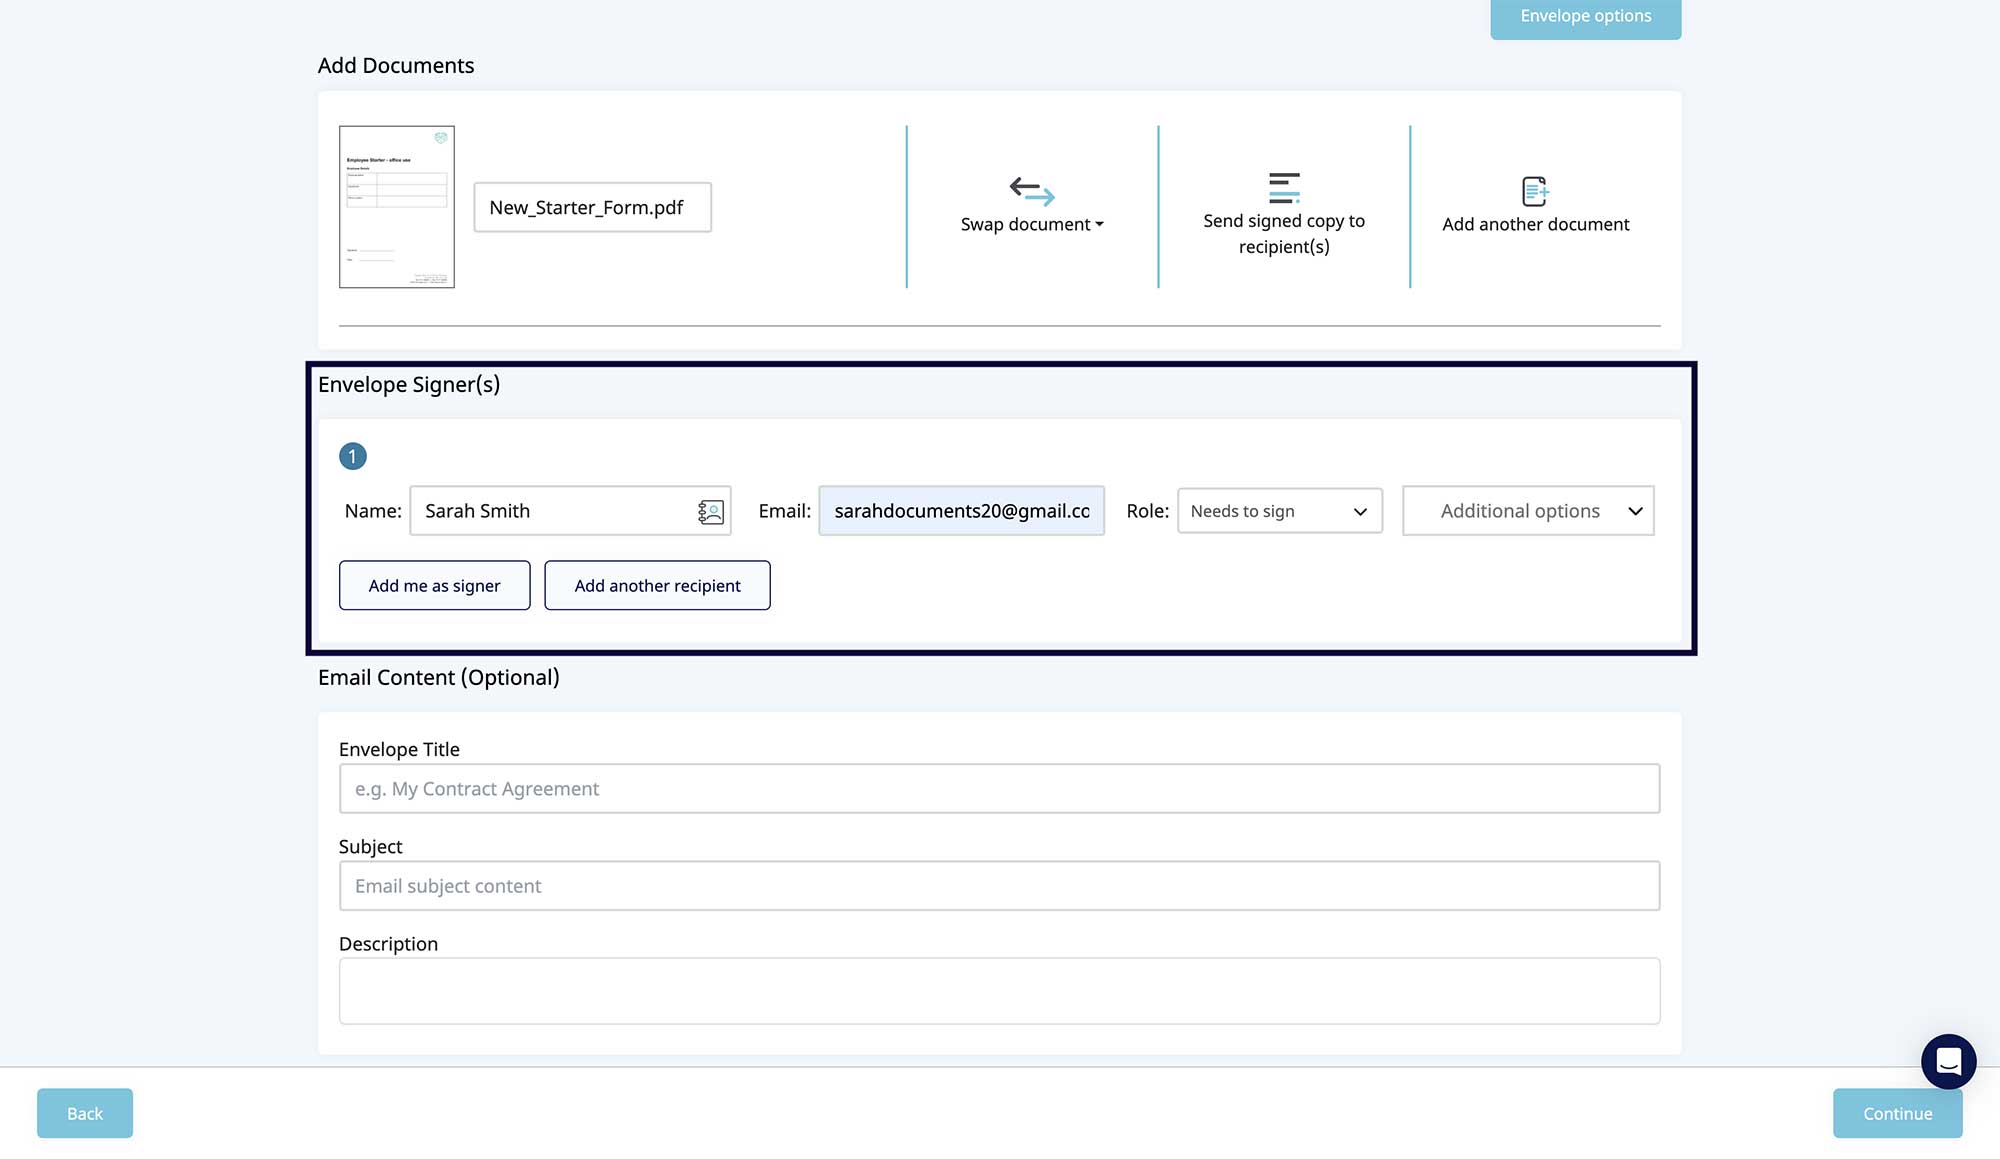The height and width of the screenshot is (1159, 2000).
Task: Click the New_Starter_Form.pdf filename field
Action: coord(592,207)
